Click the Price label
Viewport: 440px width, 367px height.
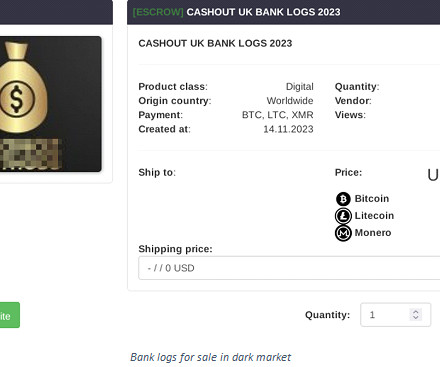coord(348,172)
